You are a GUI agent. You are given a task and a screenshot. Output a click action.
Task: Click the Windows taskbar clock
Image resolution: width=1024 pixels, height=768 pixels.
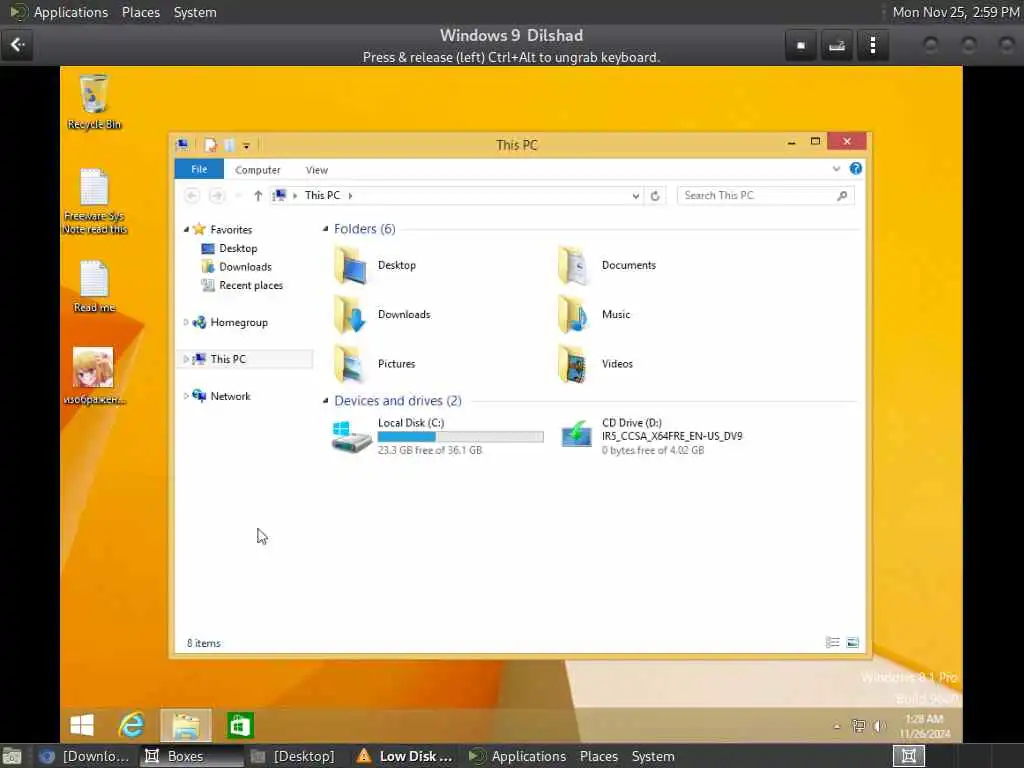coord(925,726)
